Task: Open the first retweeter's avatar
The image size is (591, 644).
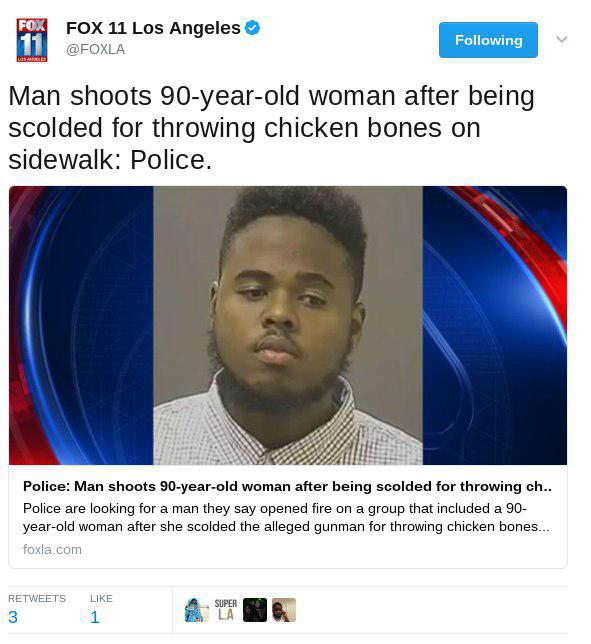Action: point(197,610)
